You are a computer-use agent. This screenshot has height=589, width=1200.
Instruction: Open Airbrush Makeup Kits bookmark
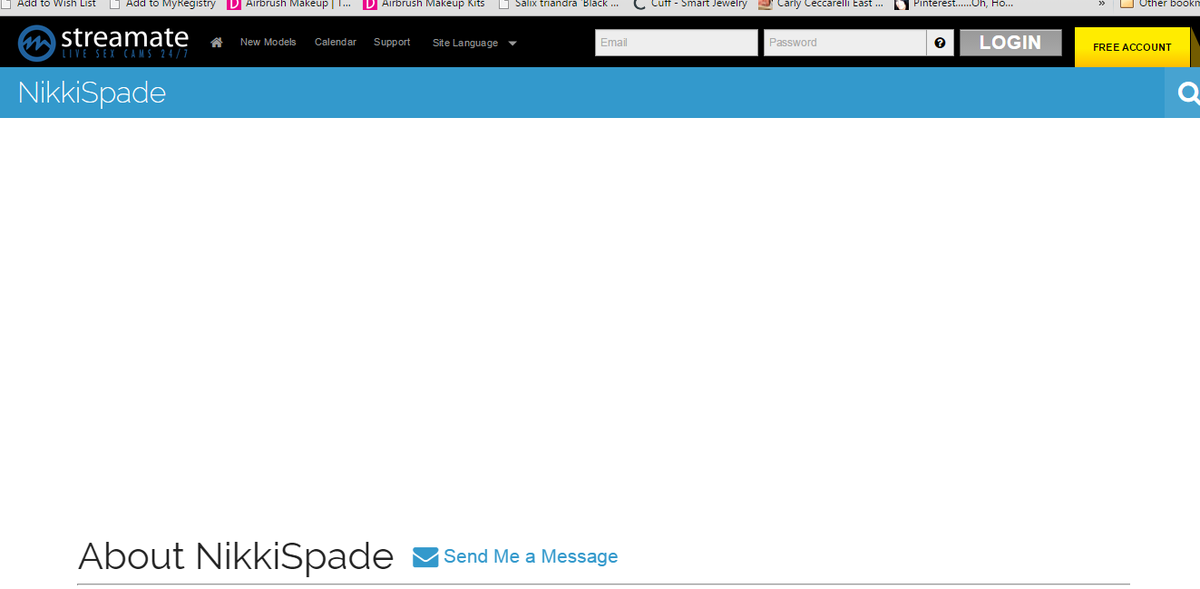coord(425,4)
